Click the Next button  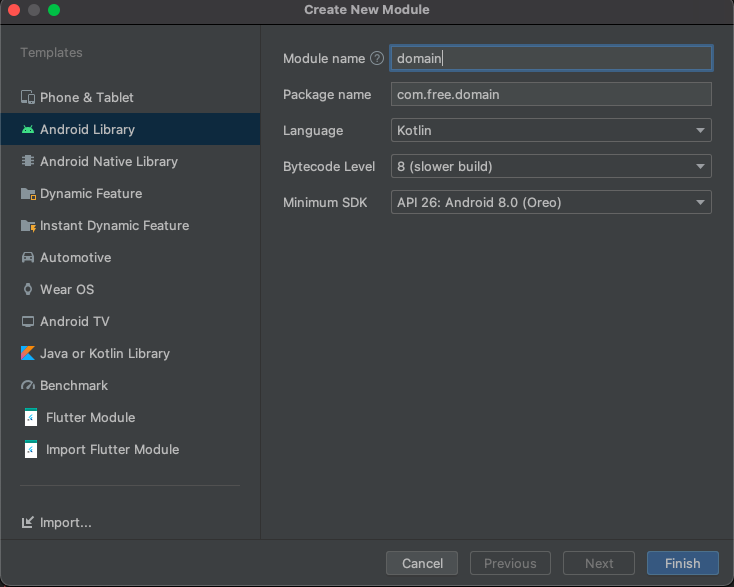pos(599,563)
